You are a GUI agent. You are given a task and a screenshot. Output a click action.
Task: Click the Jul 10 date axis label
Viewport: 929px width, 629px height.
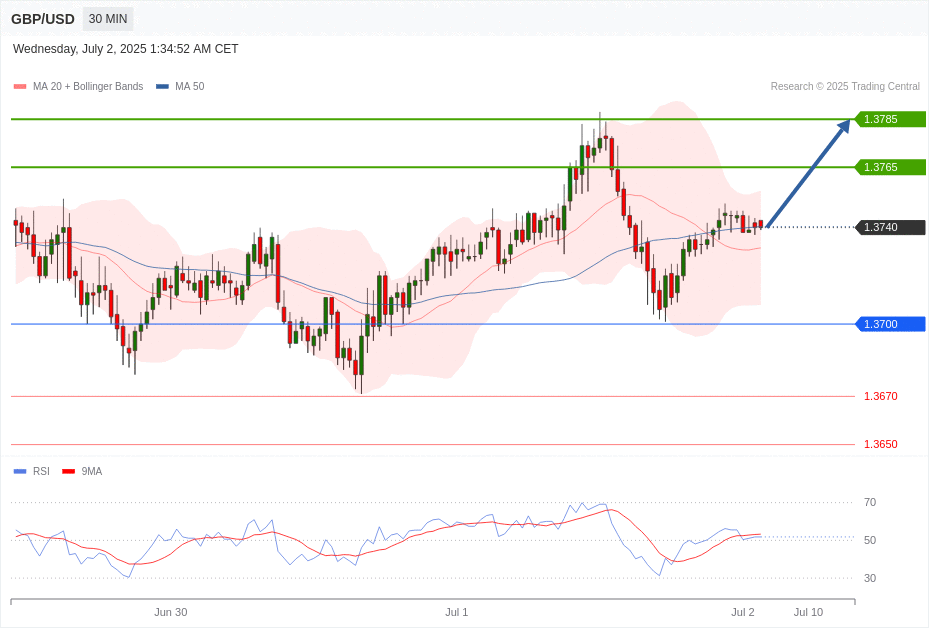pos(808,612)
